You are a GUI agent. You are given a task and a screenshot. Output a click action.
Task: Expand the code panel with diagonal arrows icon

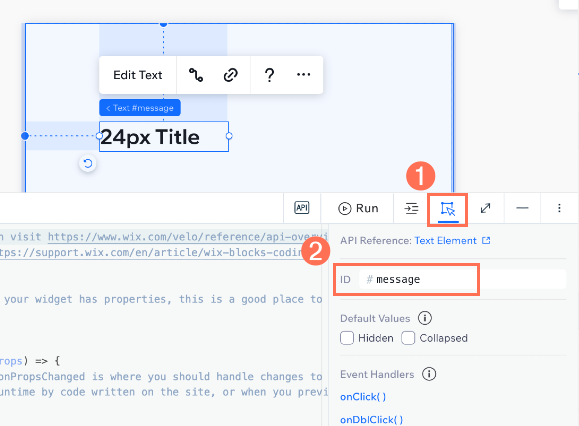pos(485,208)
